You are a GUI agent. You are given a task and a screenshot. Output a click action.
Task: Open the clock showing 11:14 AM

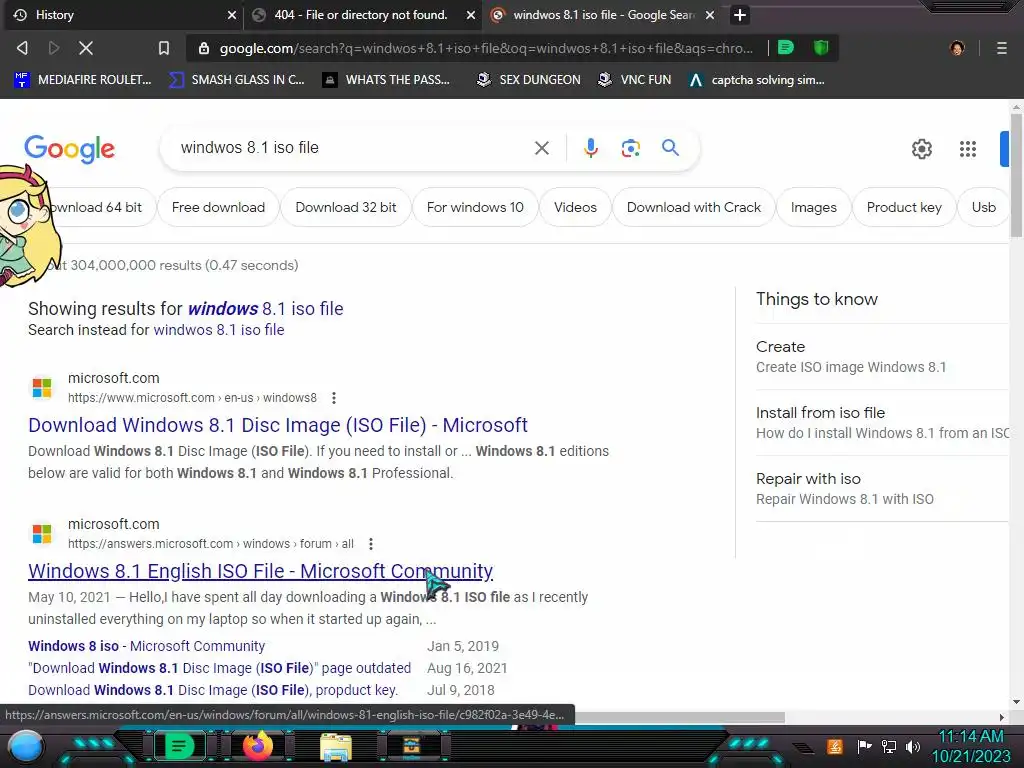(x=970, y=746)
